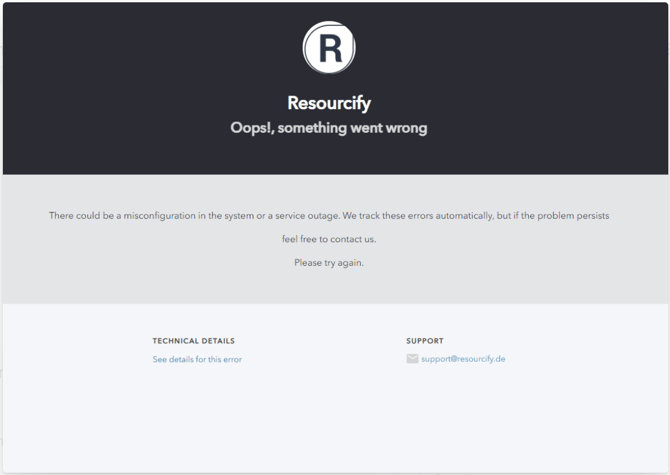Click blank area of the light footer section
Image resolution: width=670 pixels, height=475 pixels.
330,420
